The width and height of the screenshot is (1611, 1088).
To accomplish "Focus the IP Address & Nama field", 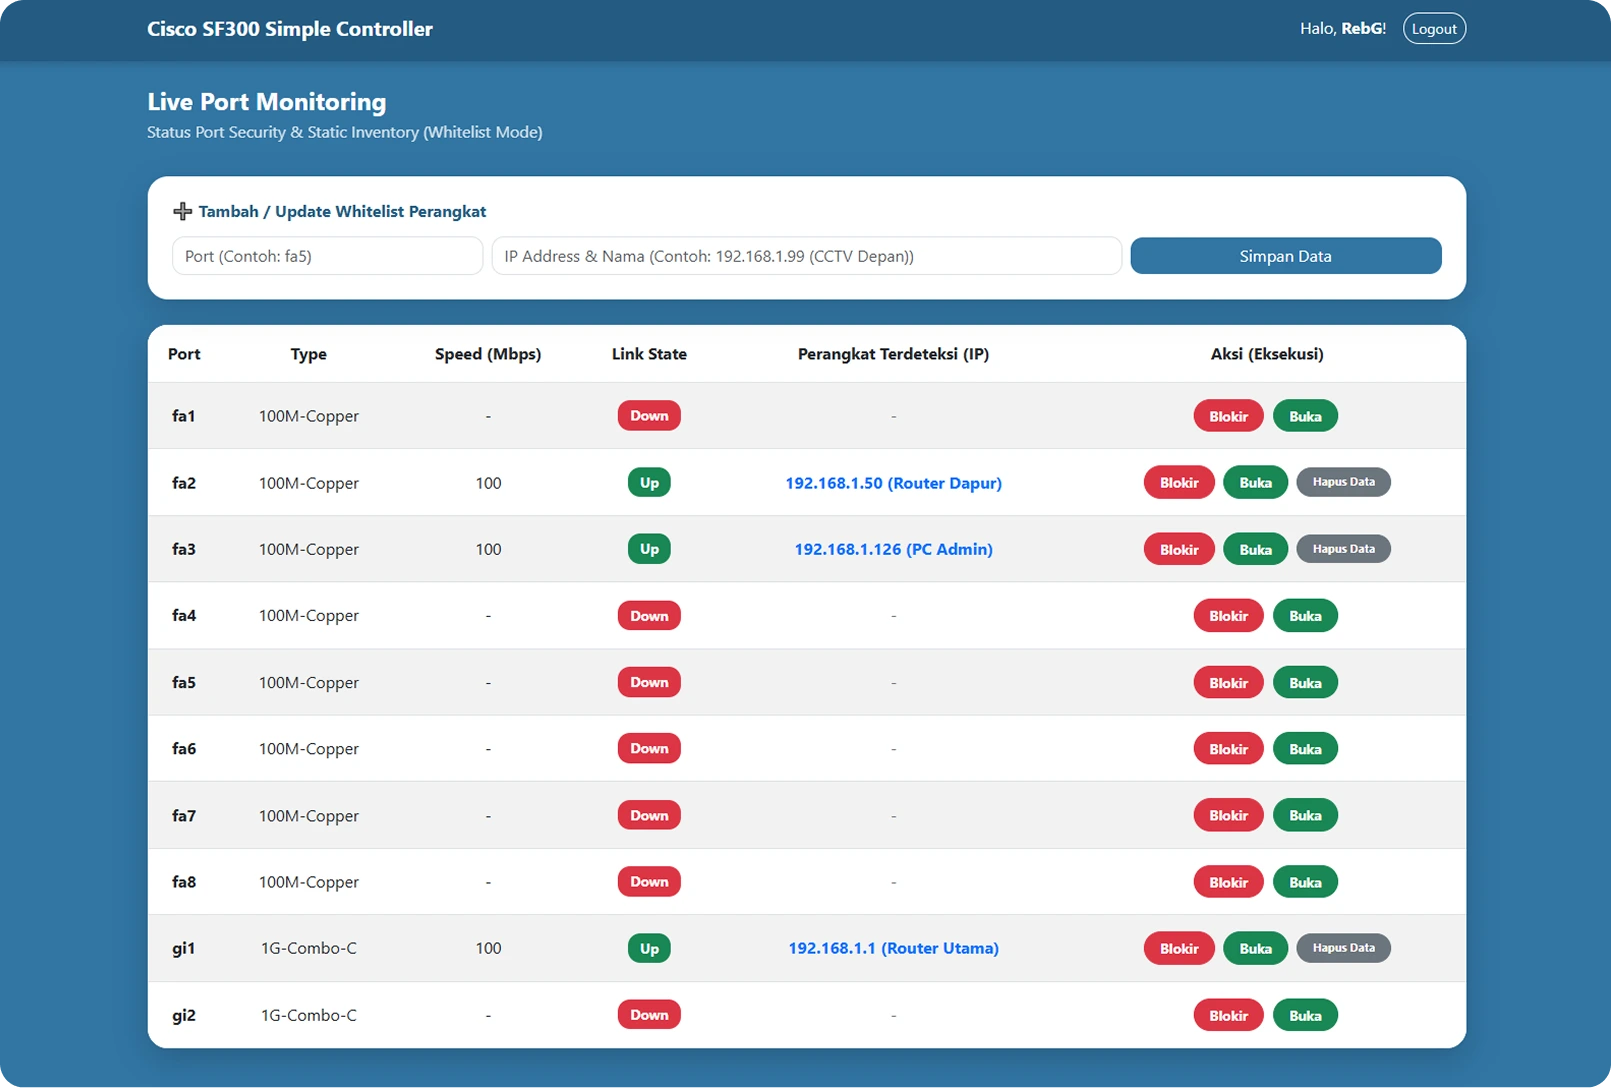I will coord(806,256).
